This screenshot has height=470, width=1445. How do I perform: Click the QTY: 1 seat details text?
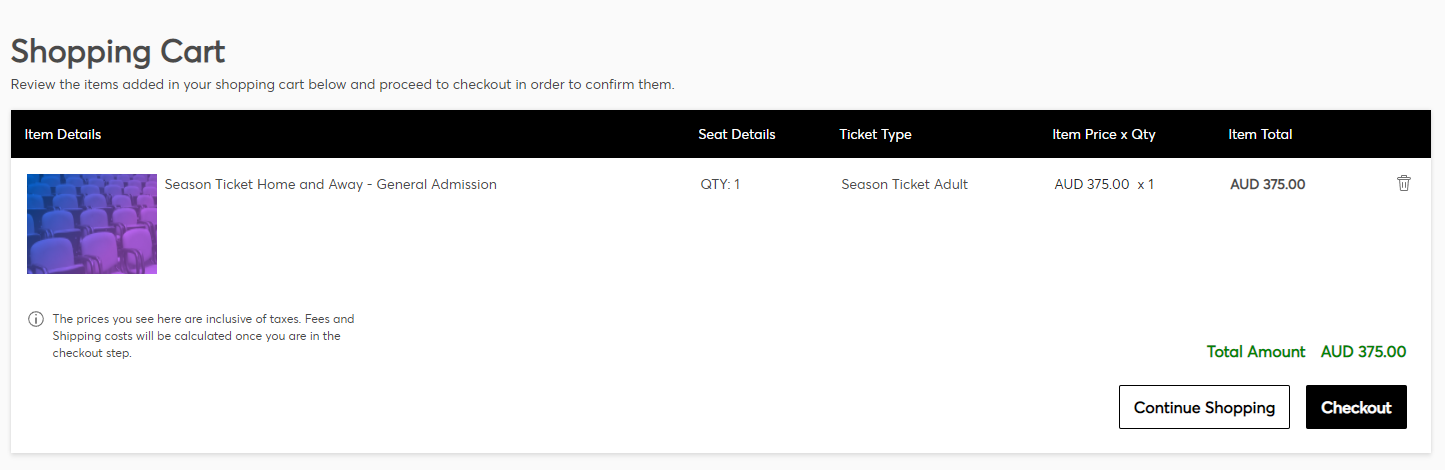pyautogui.click(x=720, y=184)
